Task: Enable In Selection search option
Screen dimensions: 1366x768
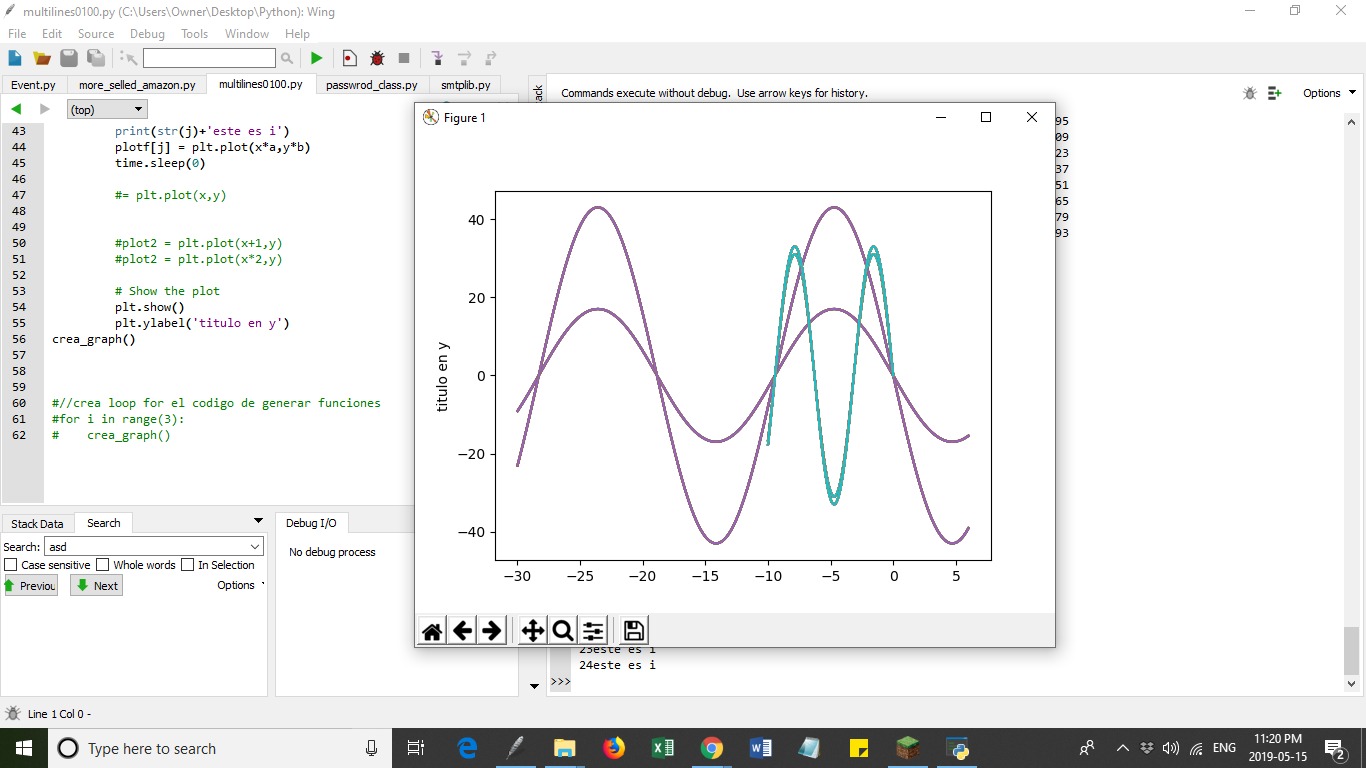Action: point(187,565)
